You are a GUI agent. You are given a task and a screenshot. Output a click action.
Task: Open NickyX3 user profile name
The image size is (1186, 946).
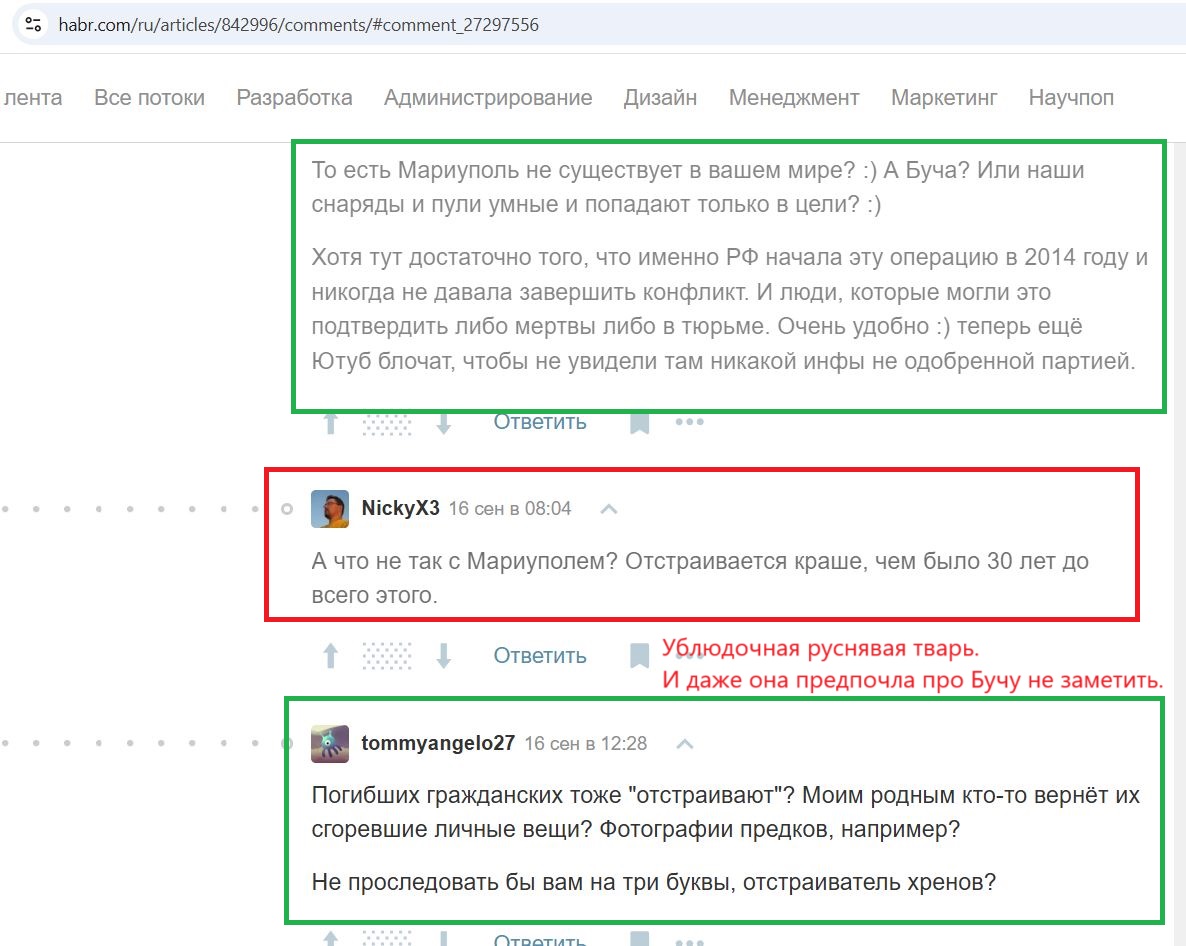click(400, 508)
